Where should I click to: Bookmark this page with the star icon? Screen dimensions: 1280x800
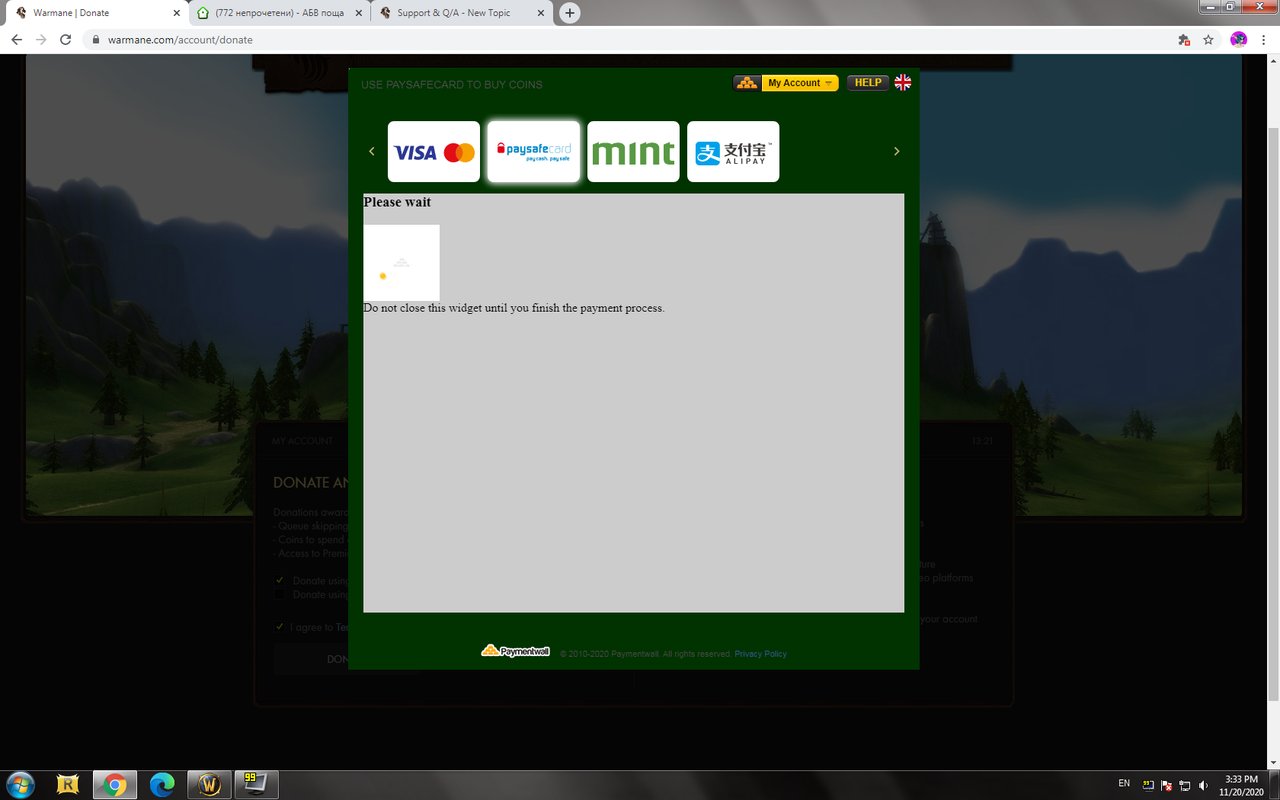click(1208, 40)
